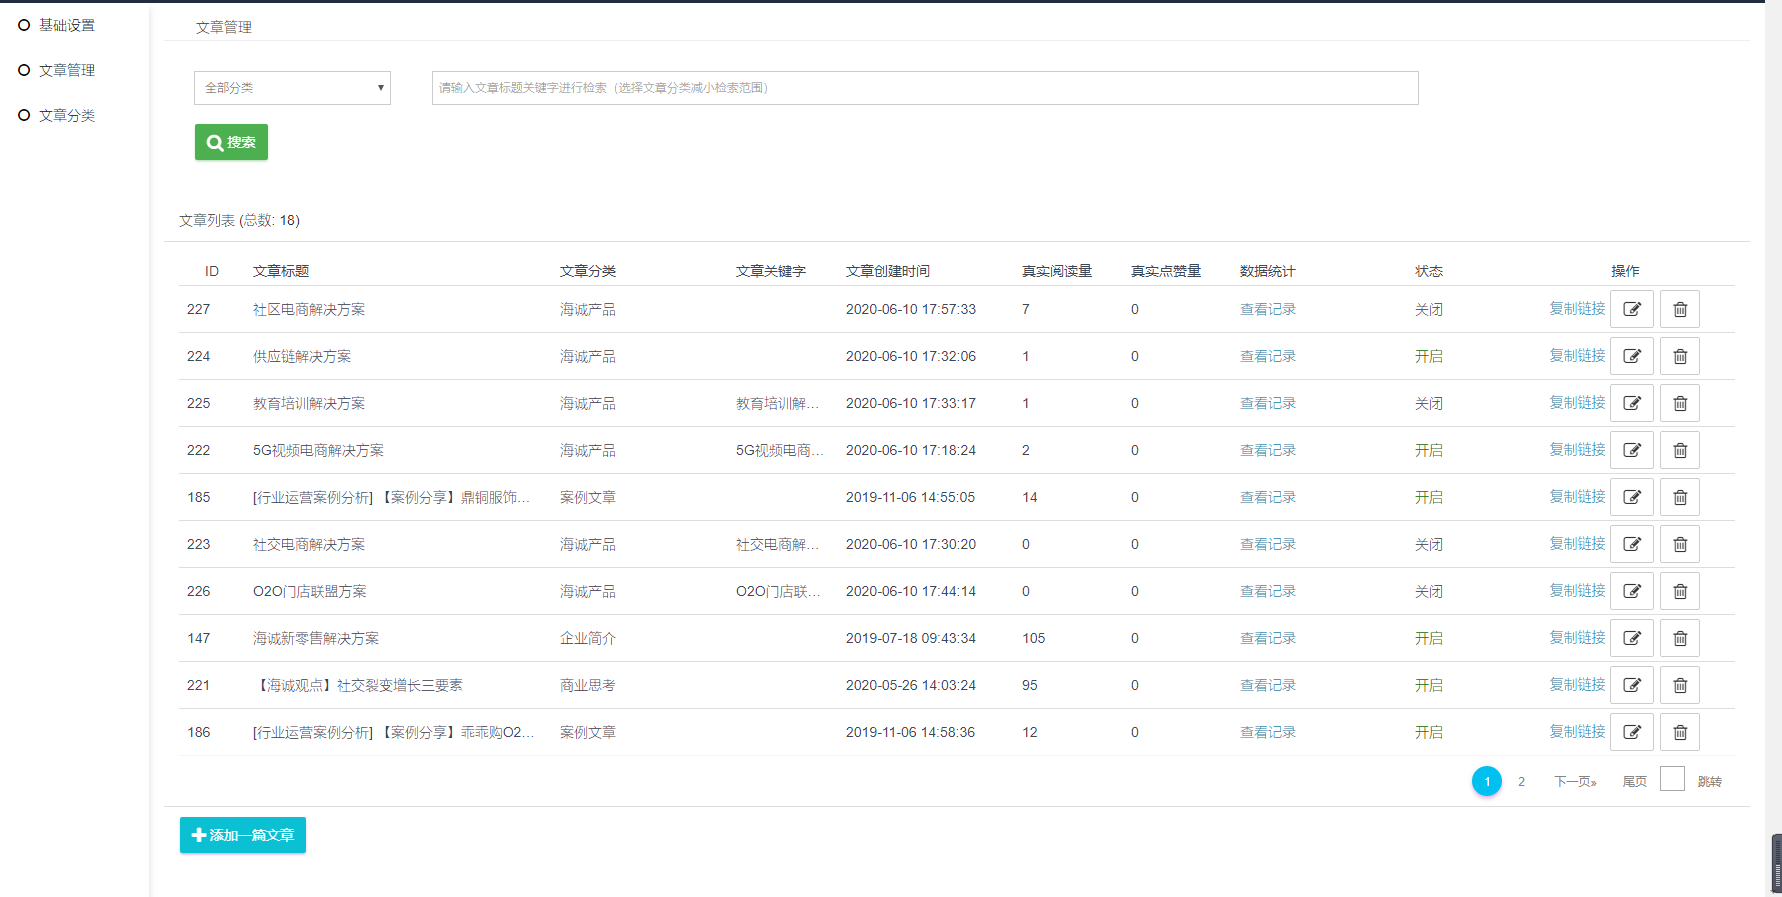Open the 全部分类 category dropdown
The height and width of the screenshot is (897, 1782).
[x=292, y=88]
